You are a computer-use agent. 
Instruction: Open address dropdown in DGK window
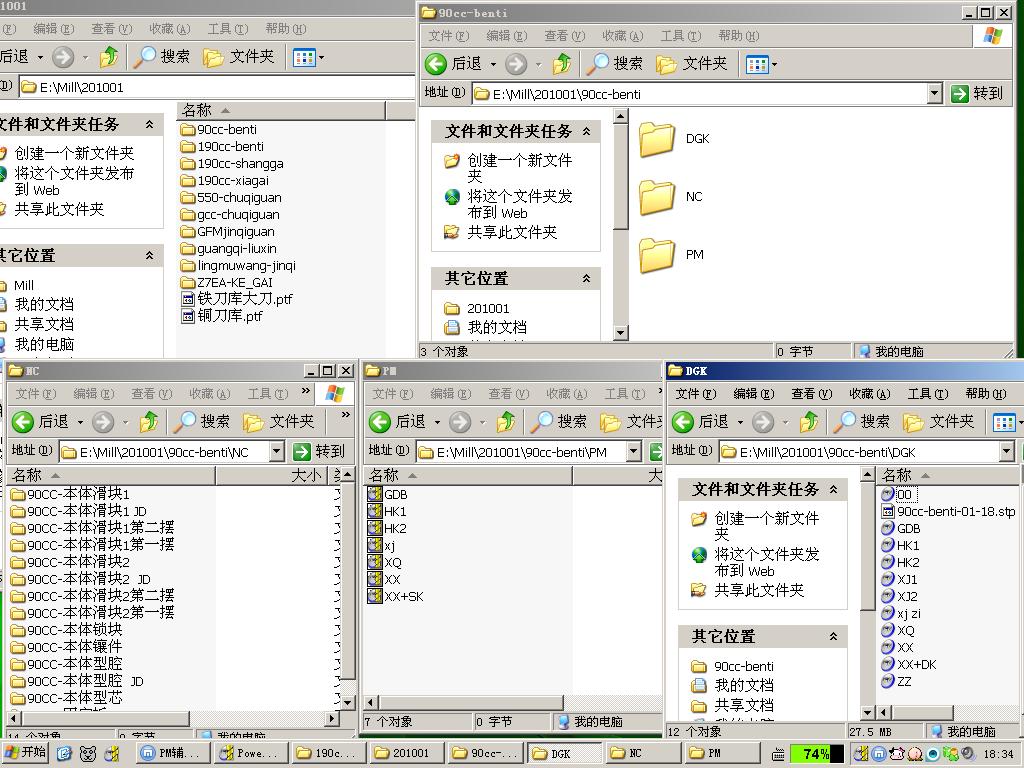1006,451
